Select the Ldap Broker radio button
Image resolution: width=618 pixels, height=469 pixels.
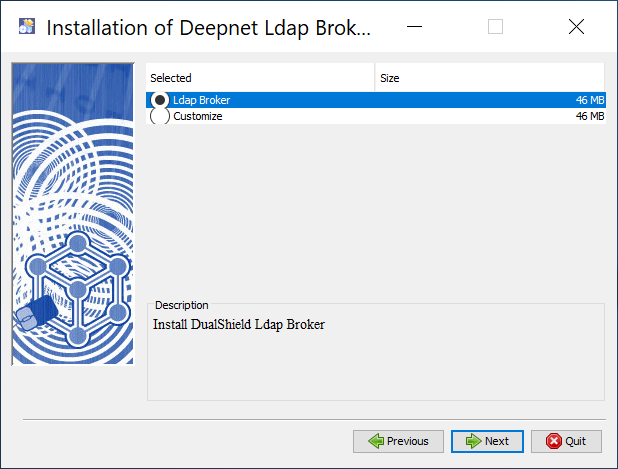tap(159, 100)
